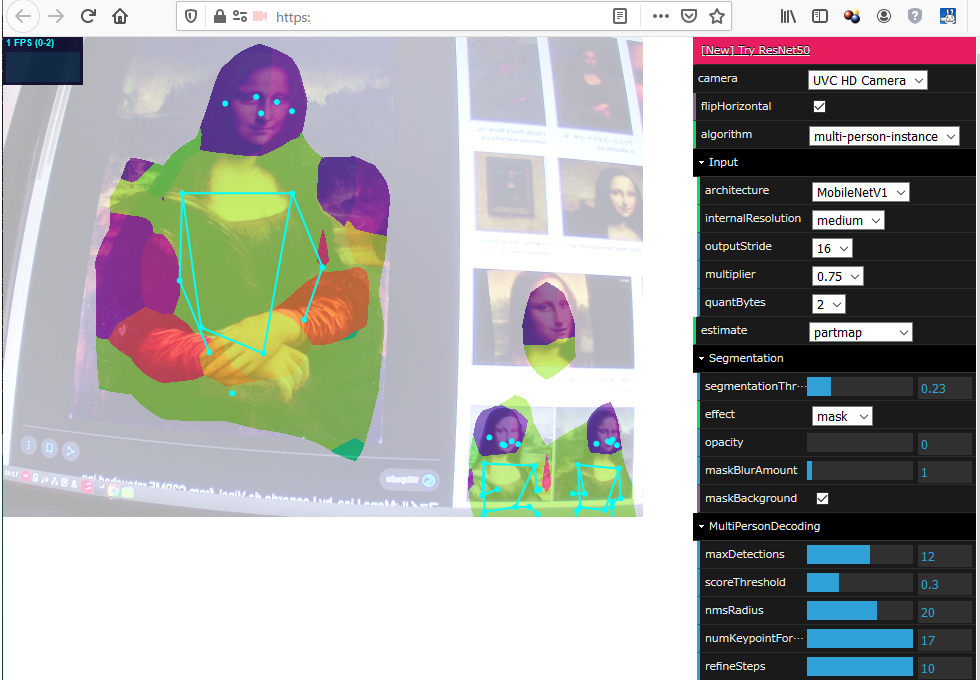
Task: Click the segmentationThreshold value 0.23 field
Action: (944, 388)
